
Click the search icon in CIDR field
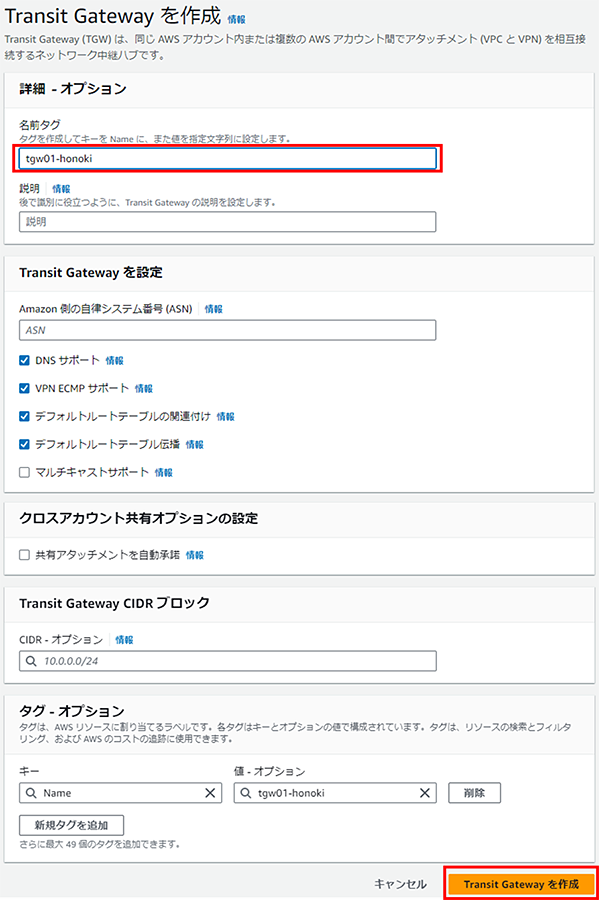tap(31, 661)
